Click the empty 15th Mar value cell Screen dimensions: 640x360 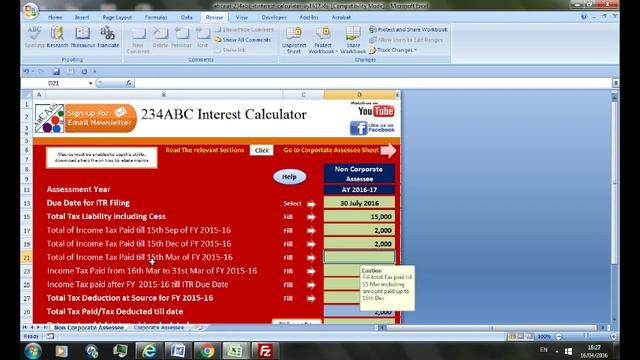(359, 257)
